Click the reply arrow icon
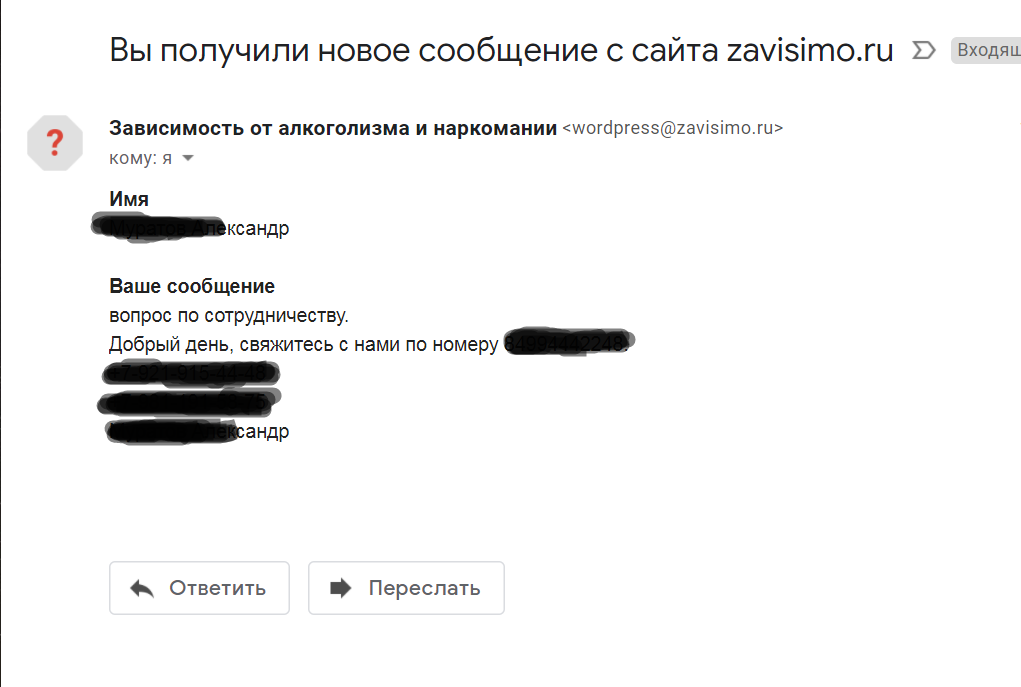The height and width of the screenshot is (687, 1021). point(142,588)
